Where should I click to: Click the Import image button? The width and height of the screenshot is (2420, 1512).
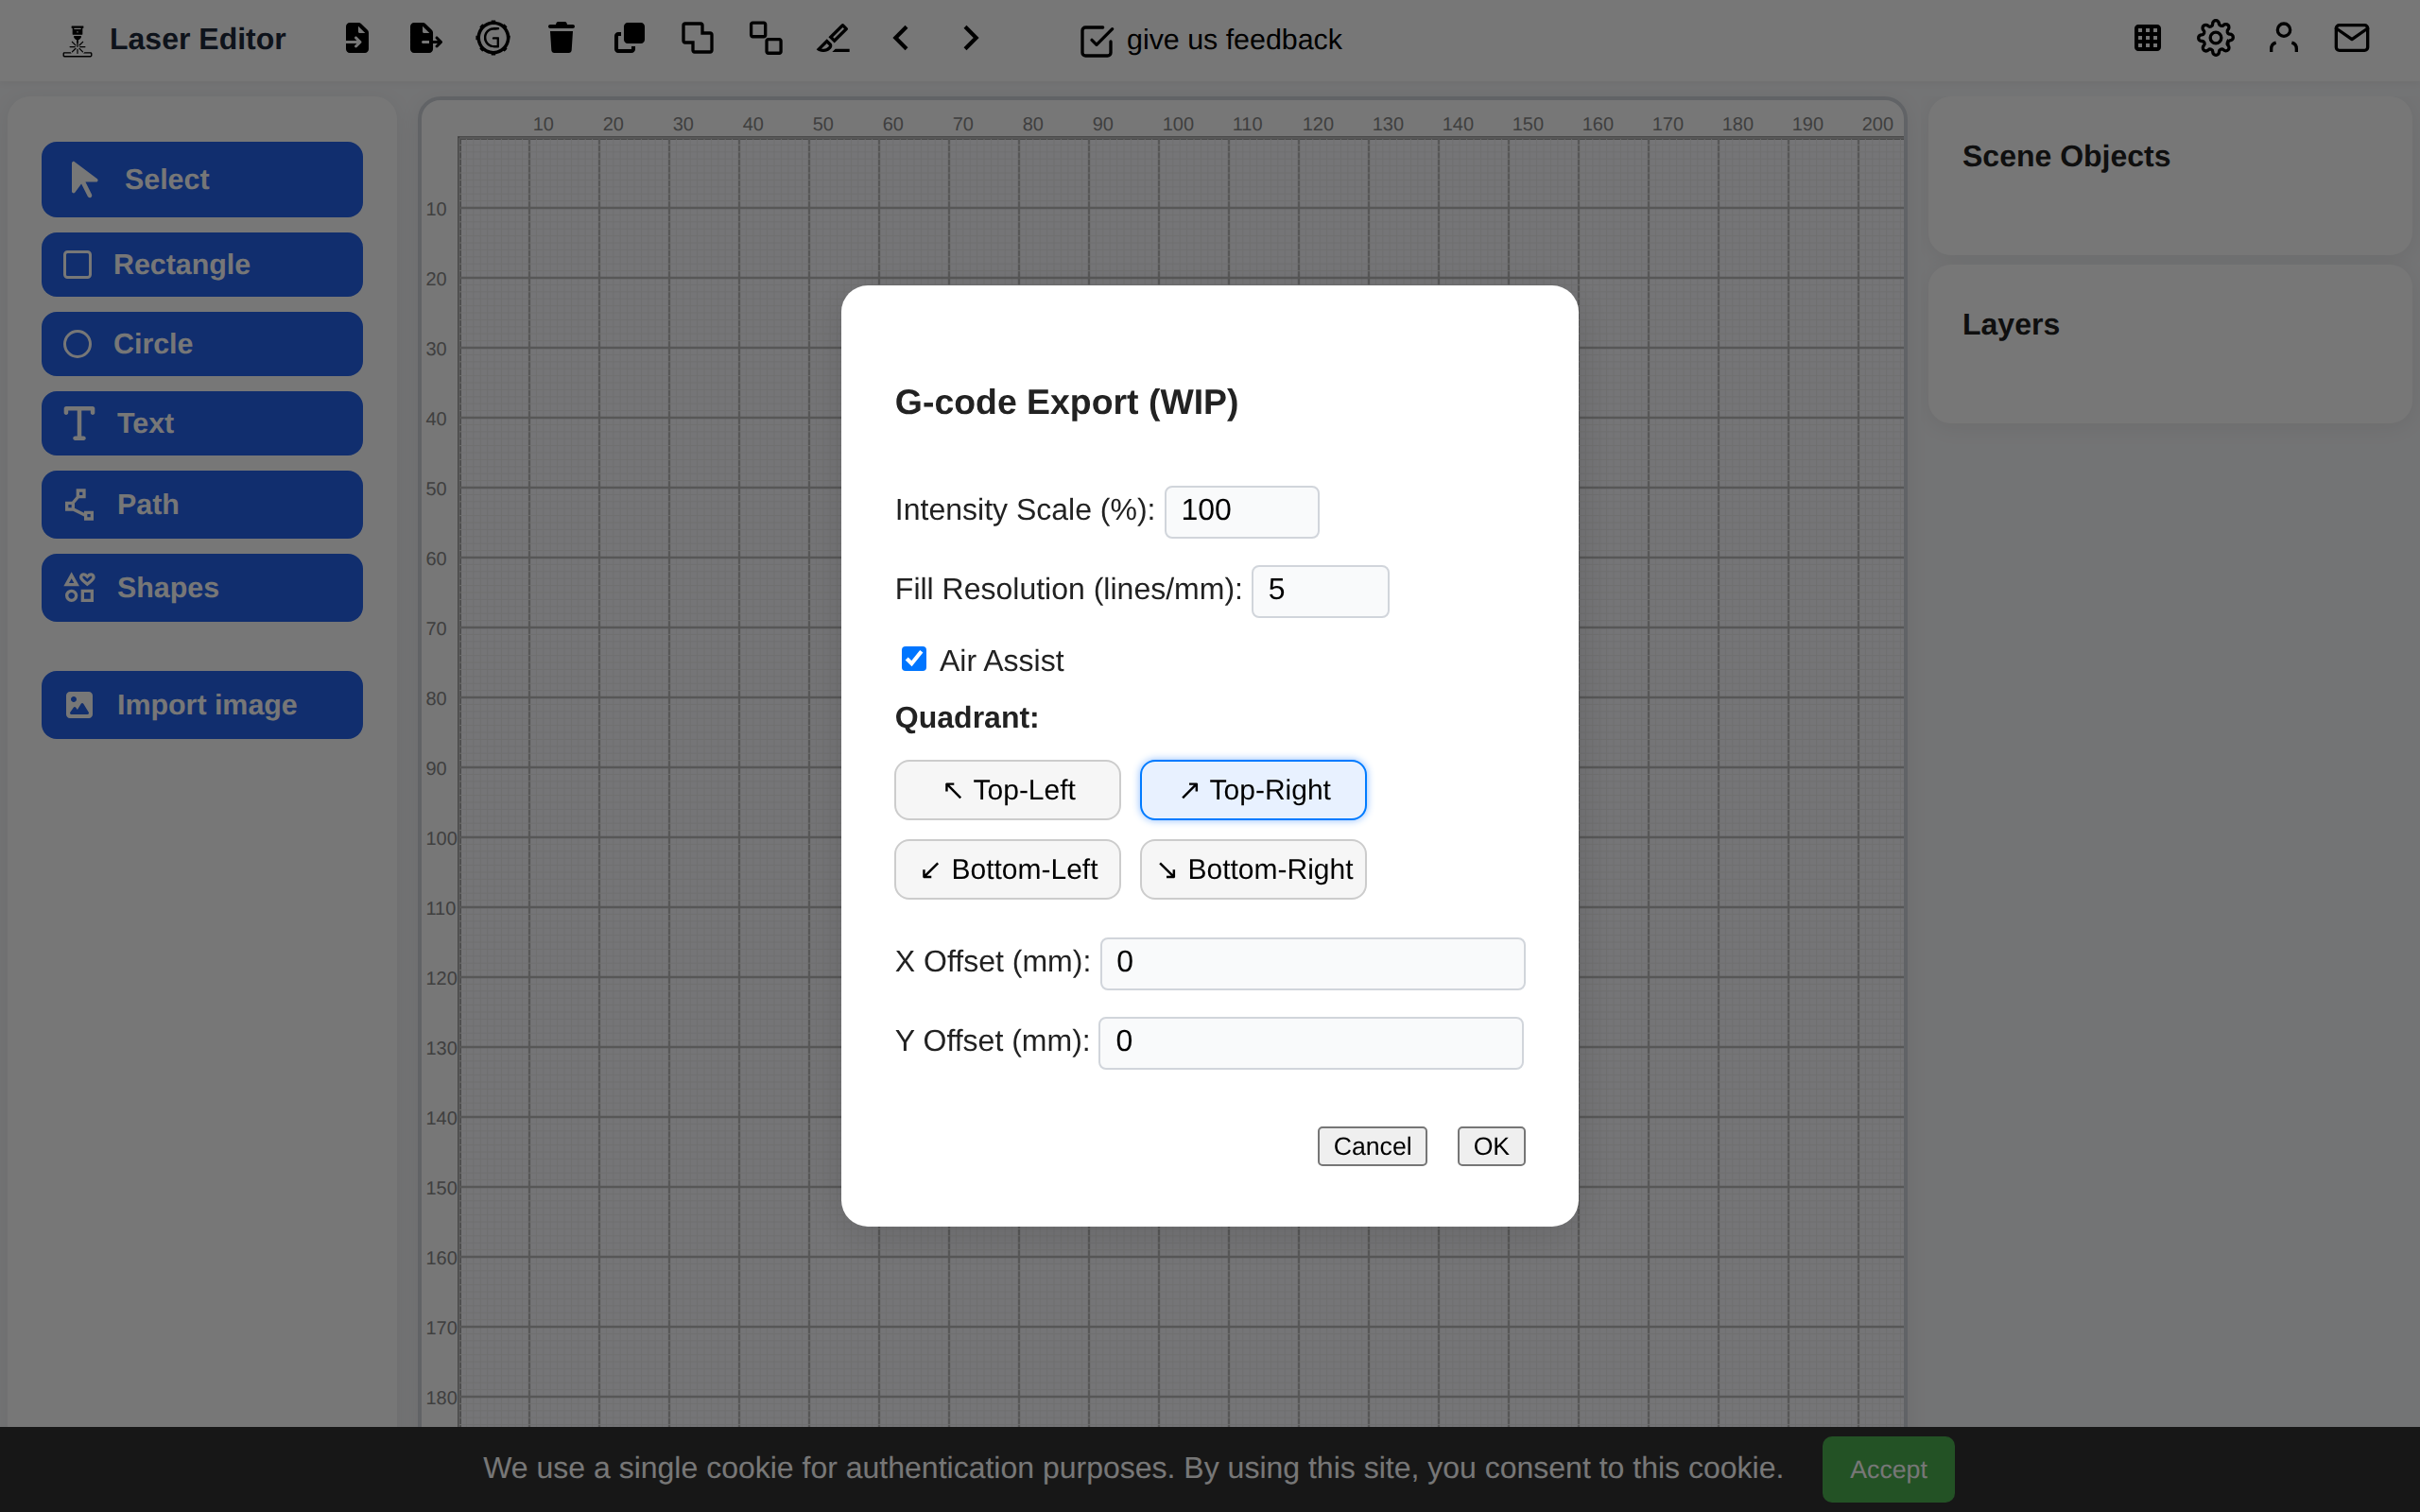coord(202,705)
